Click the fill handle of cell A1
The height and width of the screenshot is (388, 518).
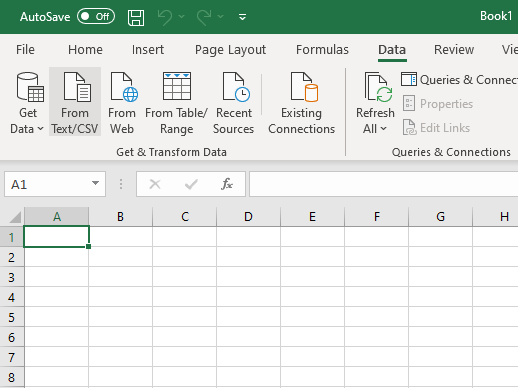88,246
